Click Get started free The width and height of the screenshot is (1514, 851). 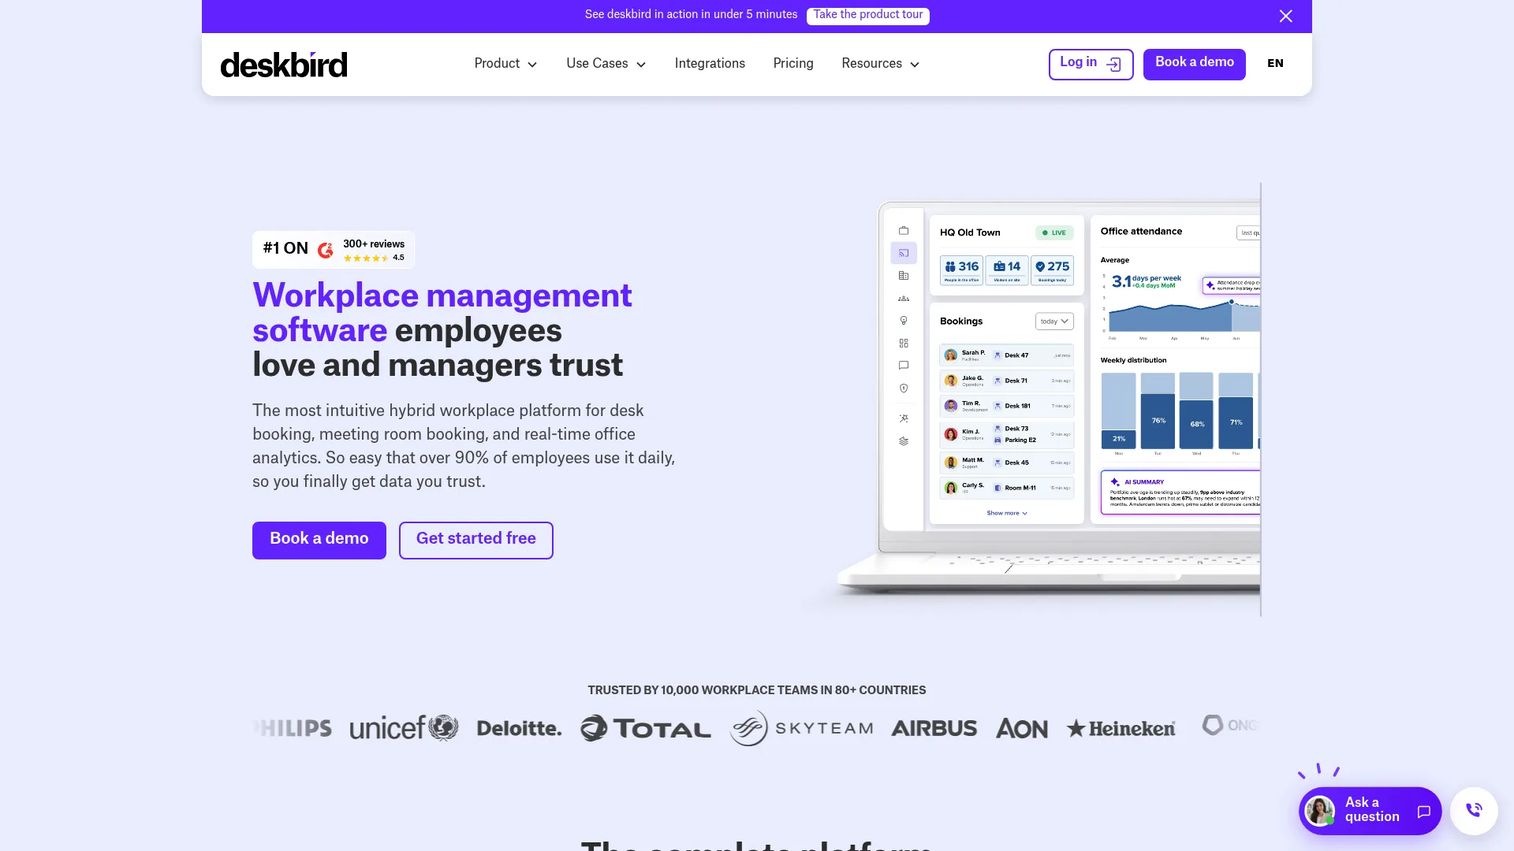tap(476, 540)
